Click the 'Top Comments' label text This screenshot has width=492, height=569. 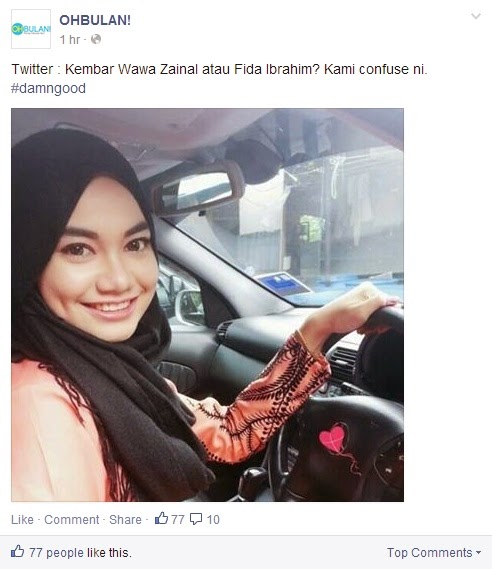430,553
